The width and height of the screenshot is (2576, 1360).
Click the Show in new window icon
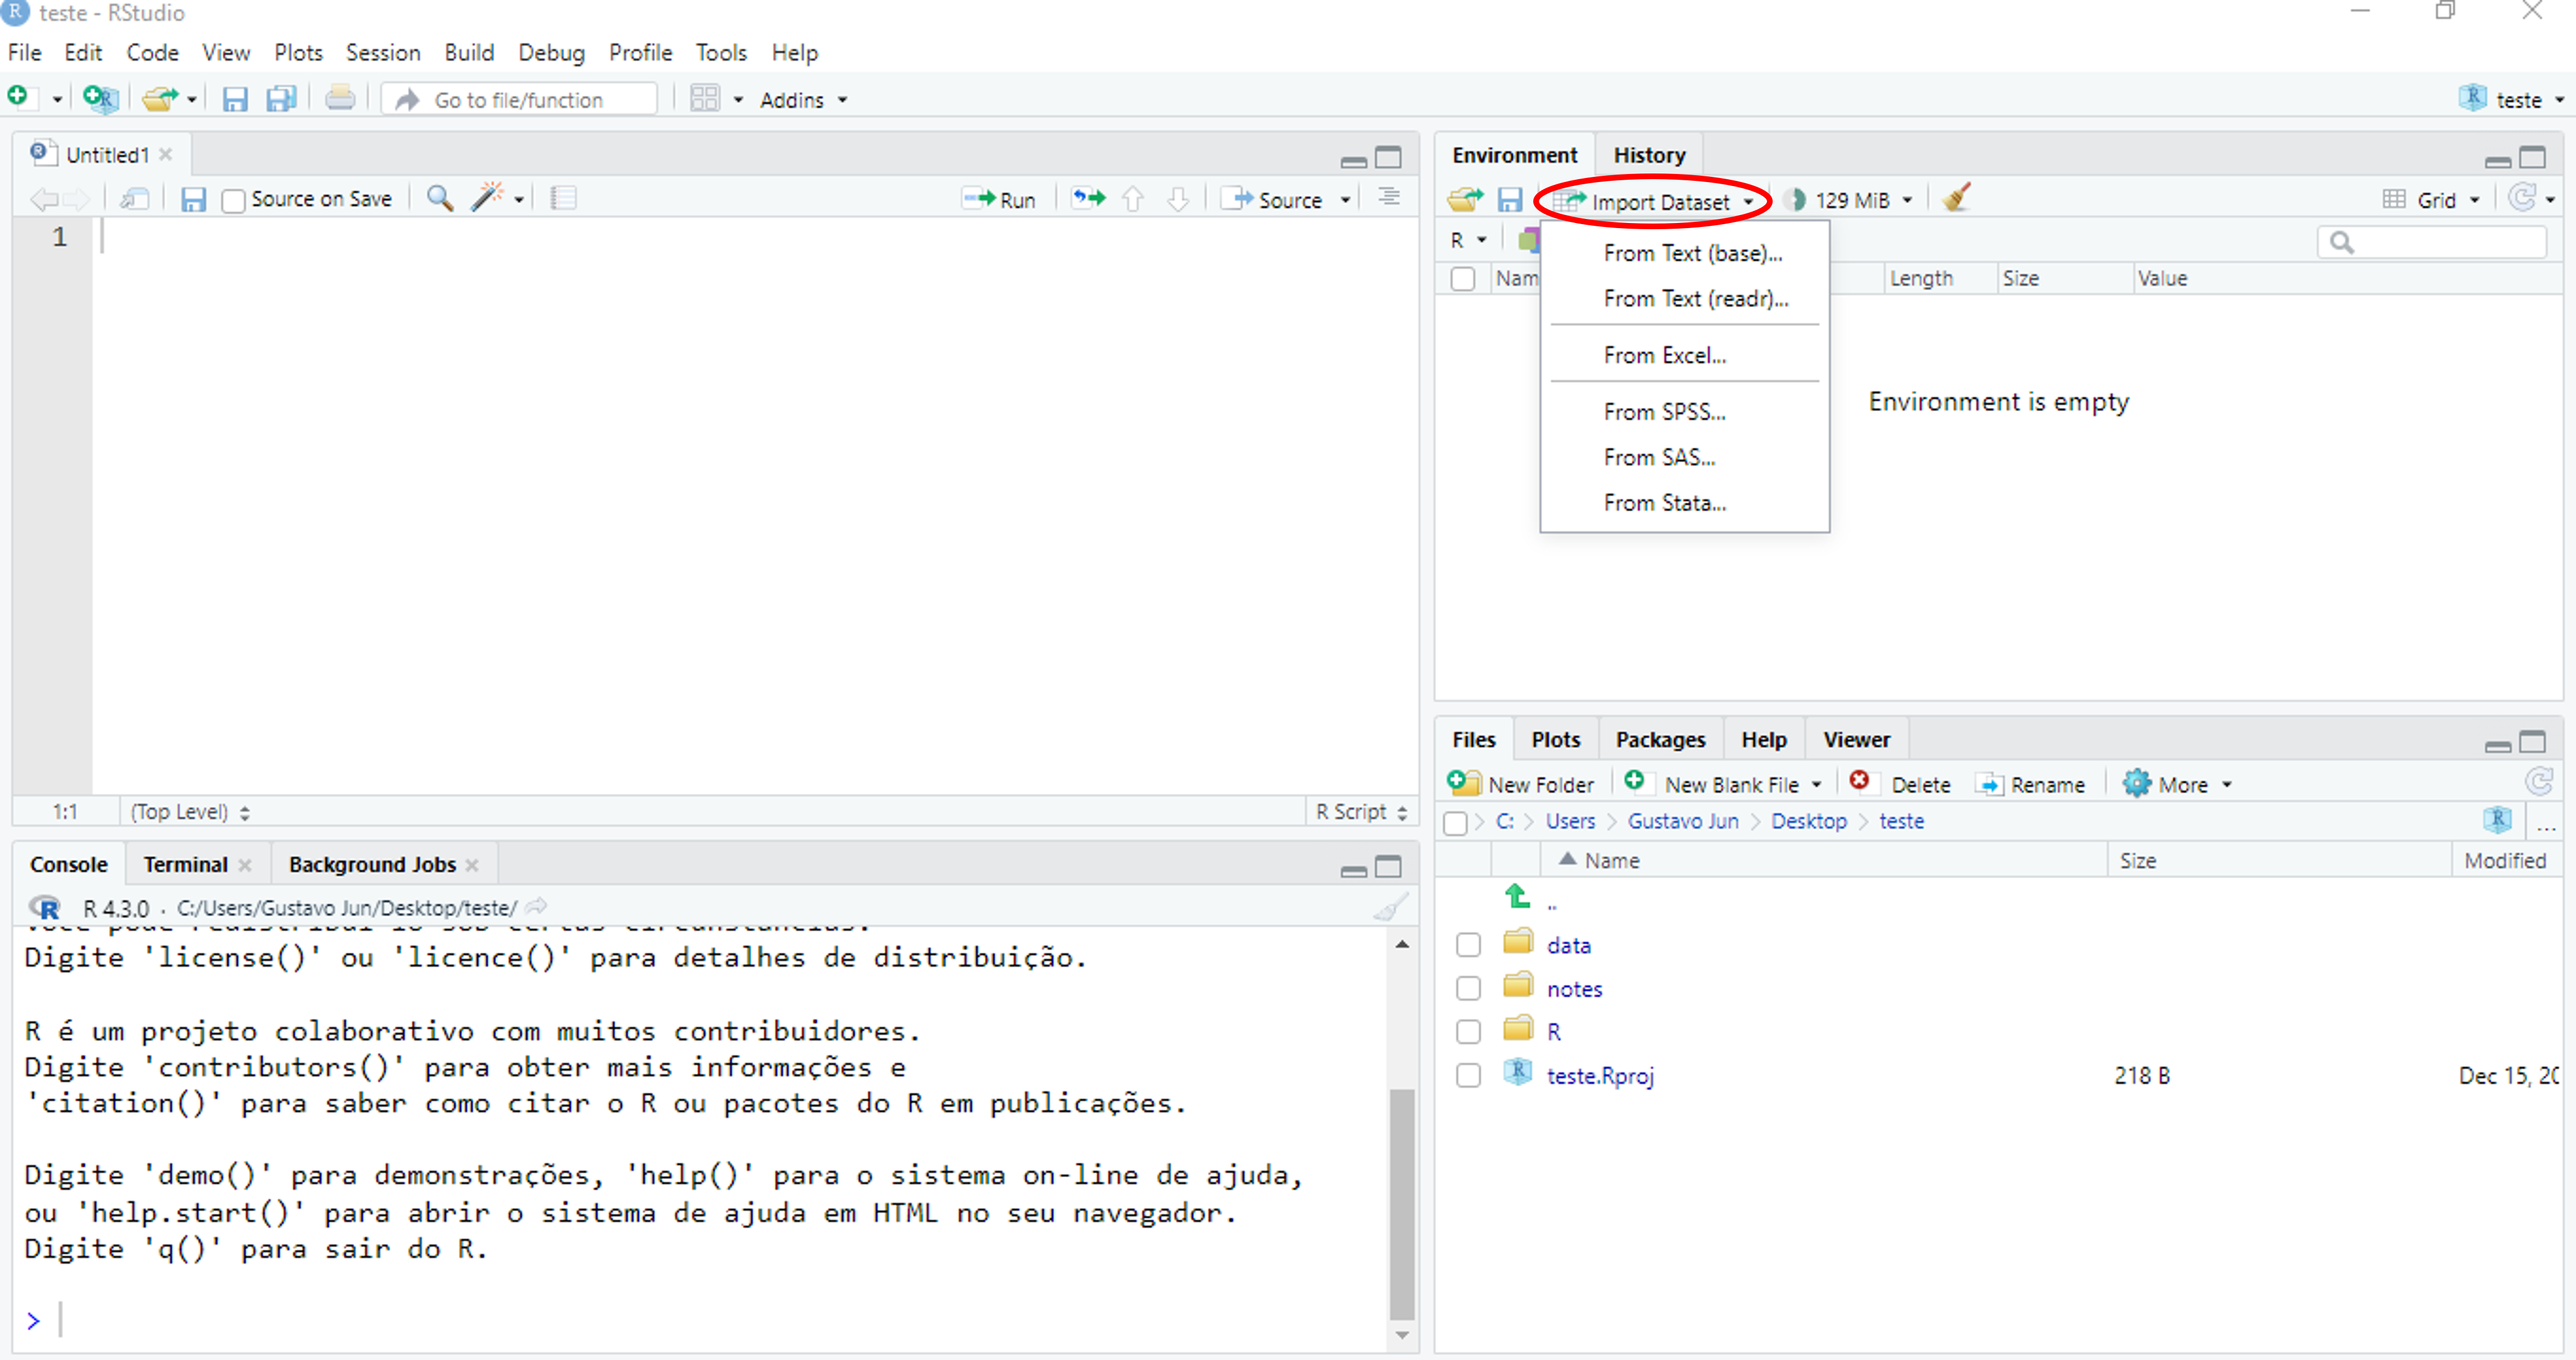pyautogui.click(x=135, y=199)
